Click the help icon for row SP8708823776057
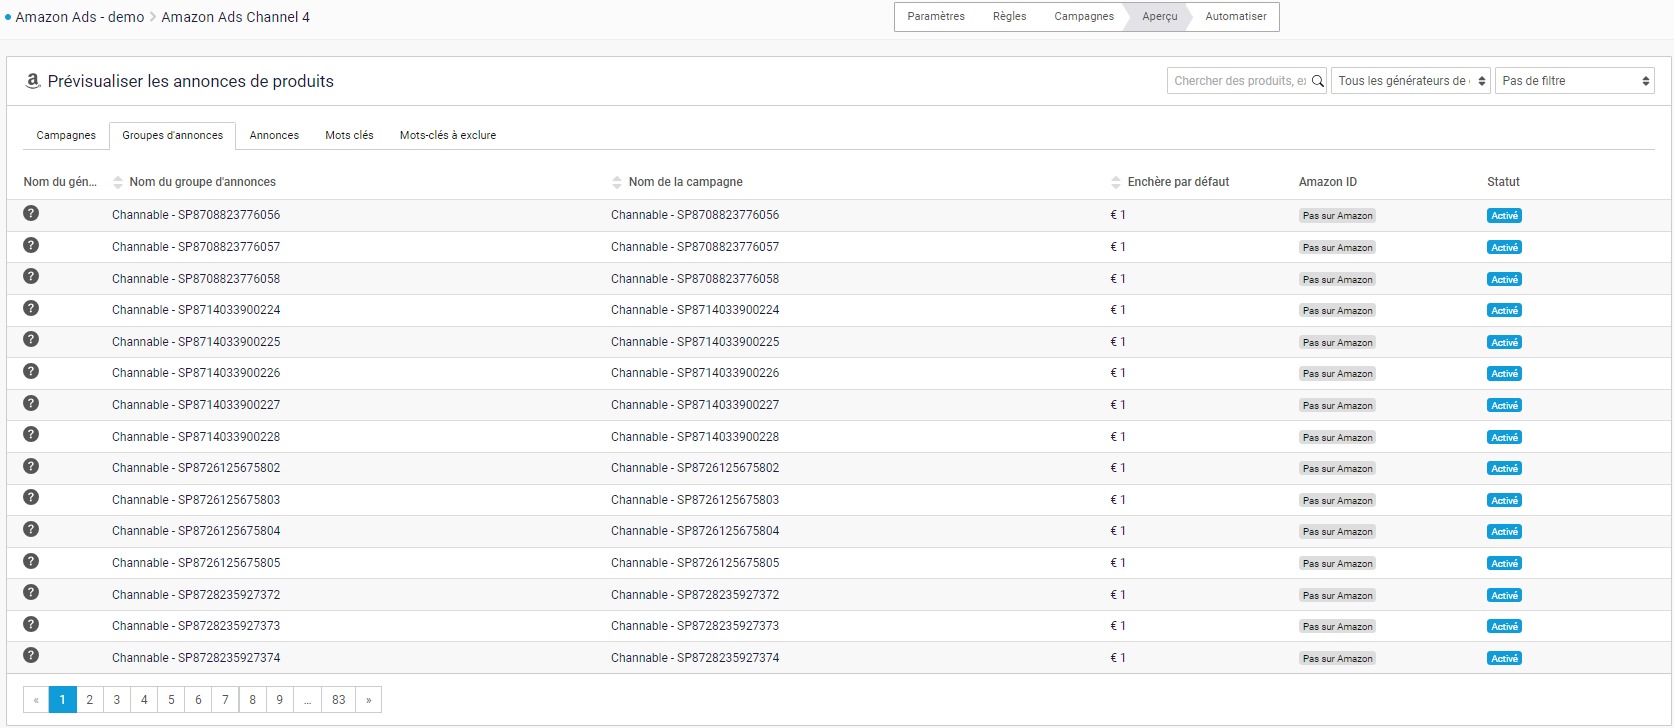This screenshot has width=1674, height=728. pyautogui.click(x=31, y=245)
